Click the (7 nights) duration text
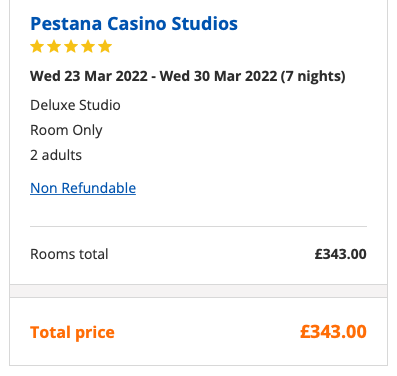The height and width of the screenshot is (376, 397). pos(313,76)
